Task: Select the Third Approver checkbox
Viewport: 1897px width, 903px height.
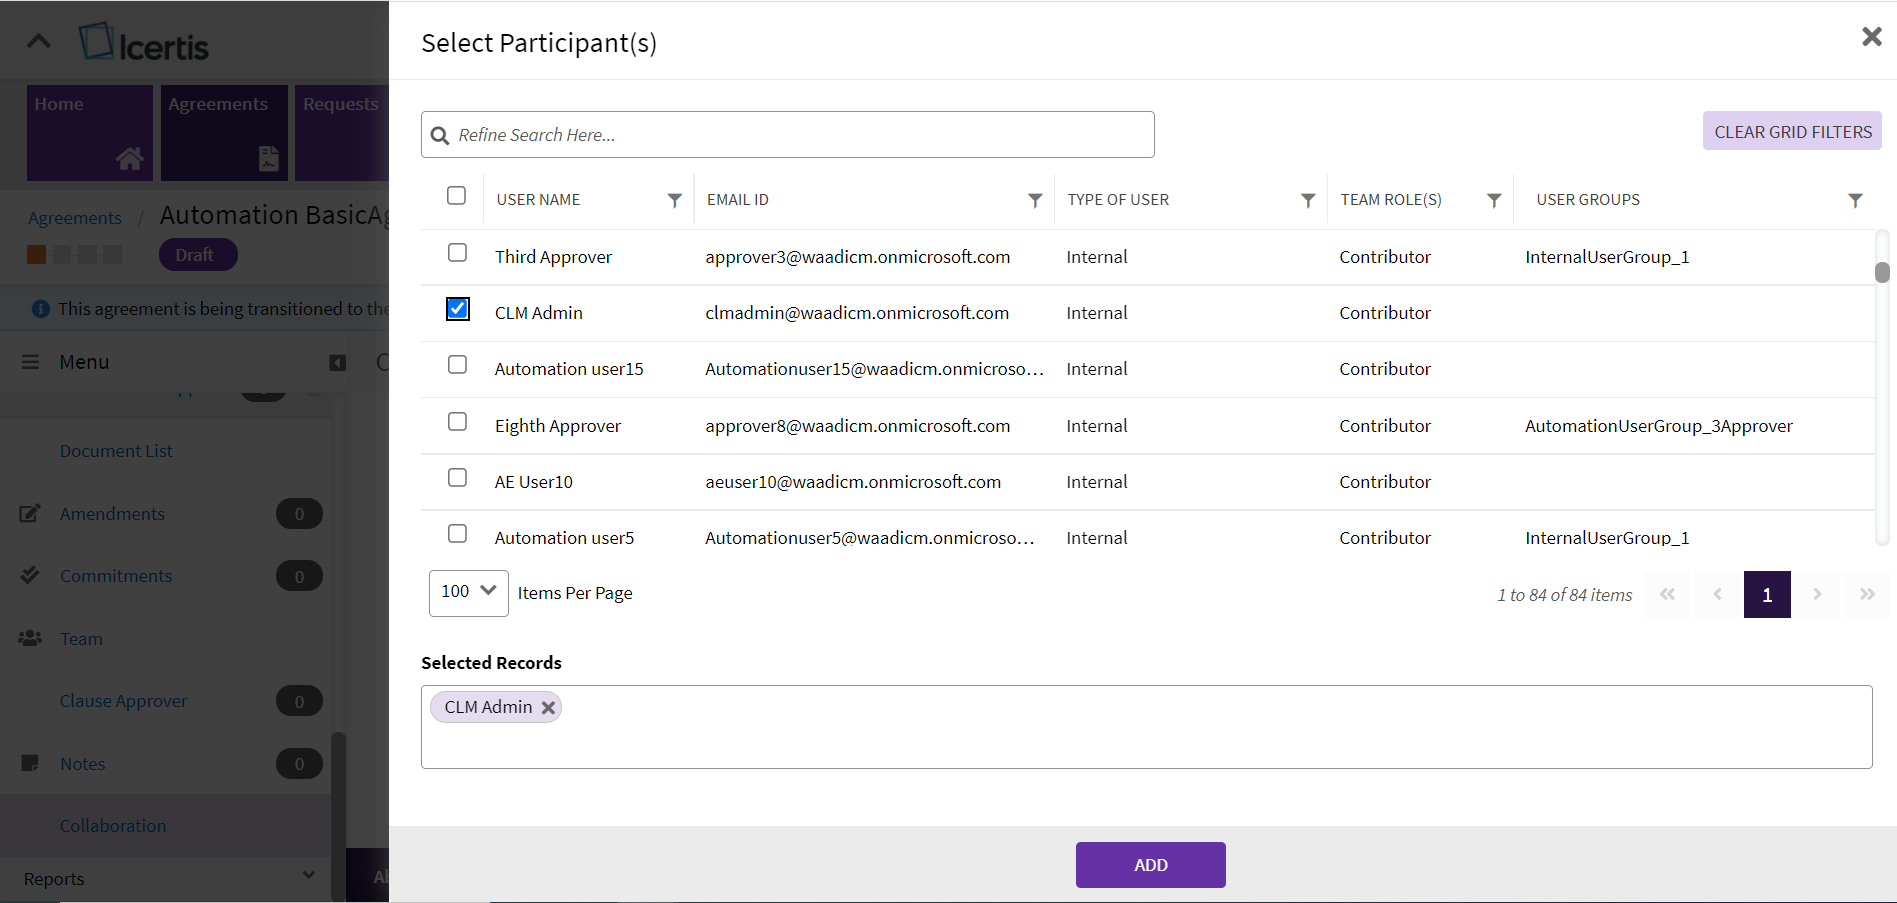Action: (x=457, y=253)
